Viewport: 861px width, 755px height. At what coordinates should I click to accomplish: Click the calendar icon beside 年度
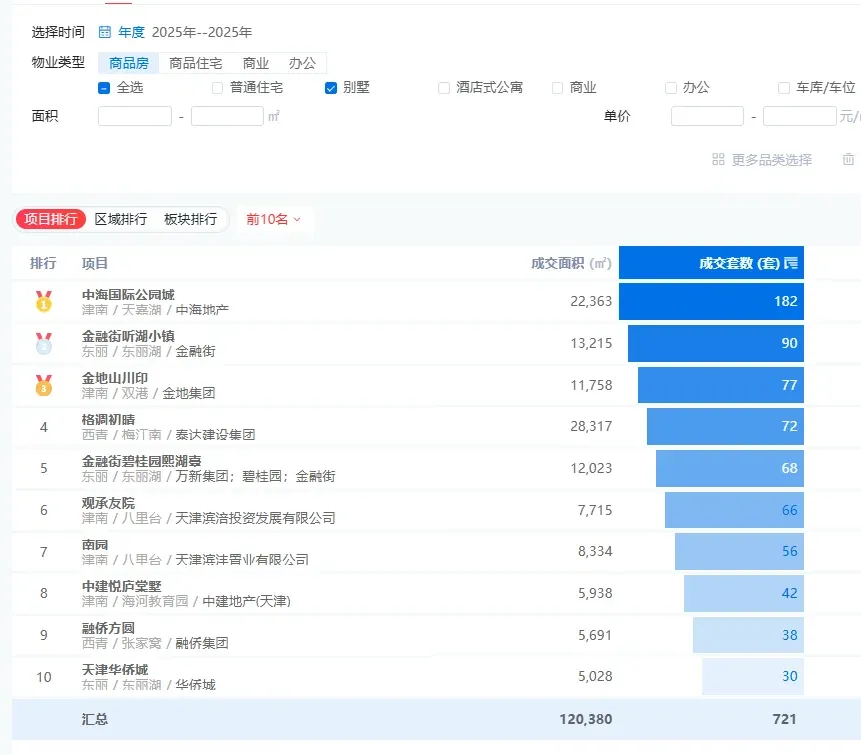pos(105,32)
